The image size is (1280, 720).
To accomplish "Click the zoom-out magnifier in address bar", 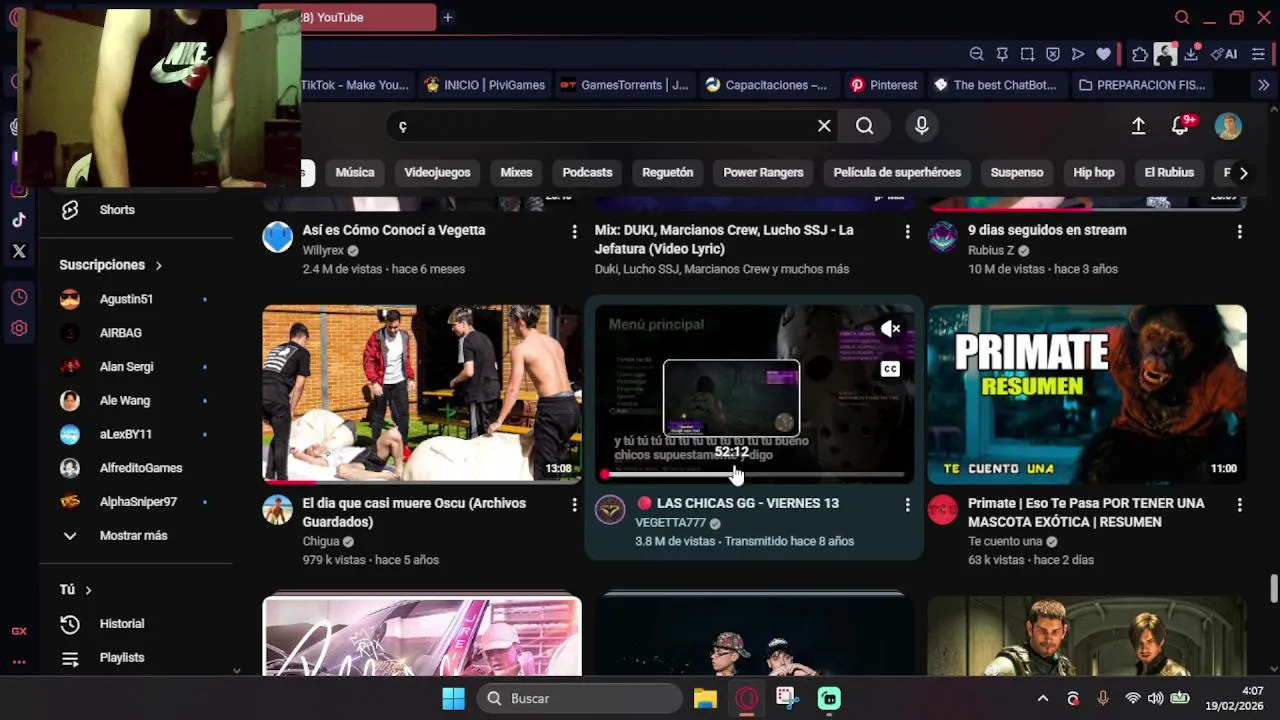I will [976, 54].
